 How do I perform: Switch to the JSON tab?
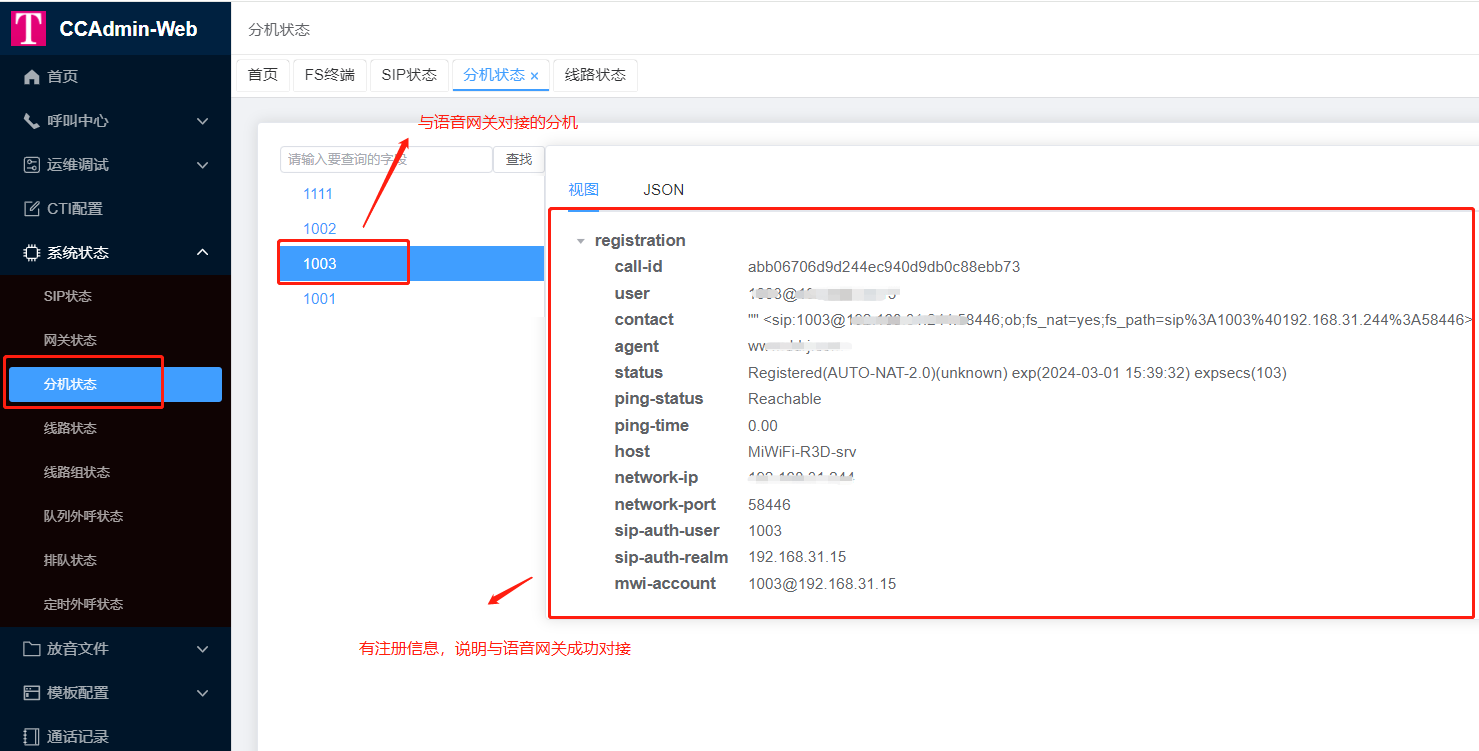pyautogui.click(x=663, y=190)
